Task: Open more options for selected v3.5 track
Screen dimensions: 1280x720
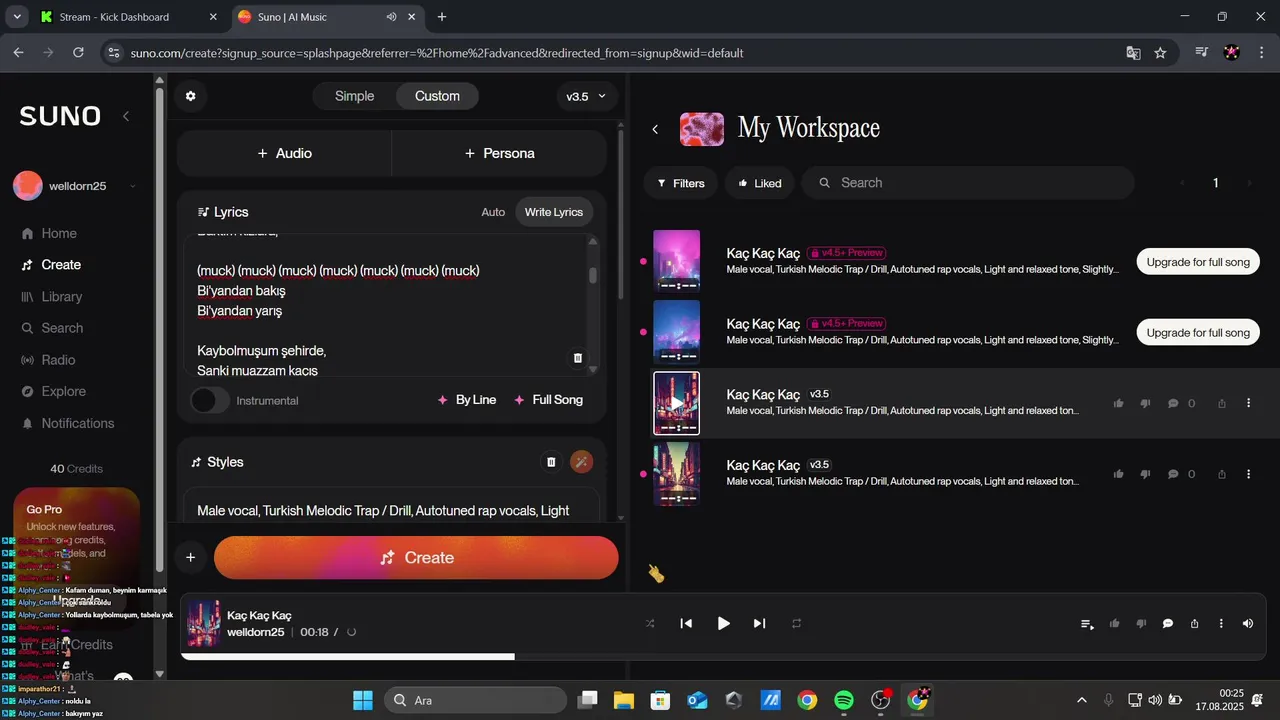Action: [x=1248, y=403]
